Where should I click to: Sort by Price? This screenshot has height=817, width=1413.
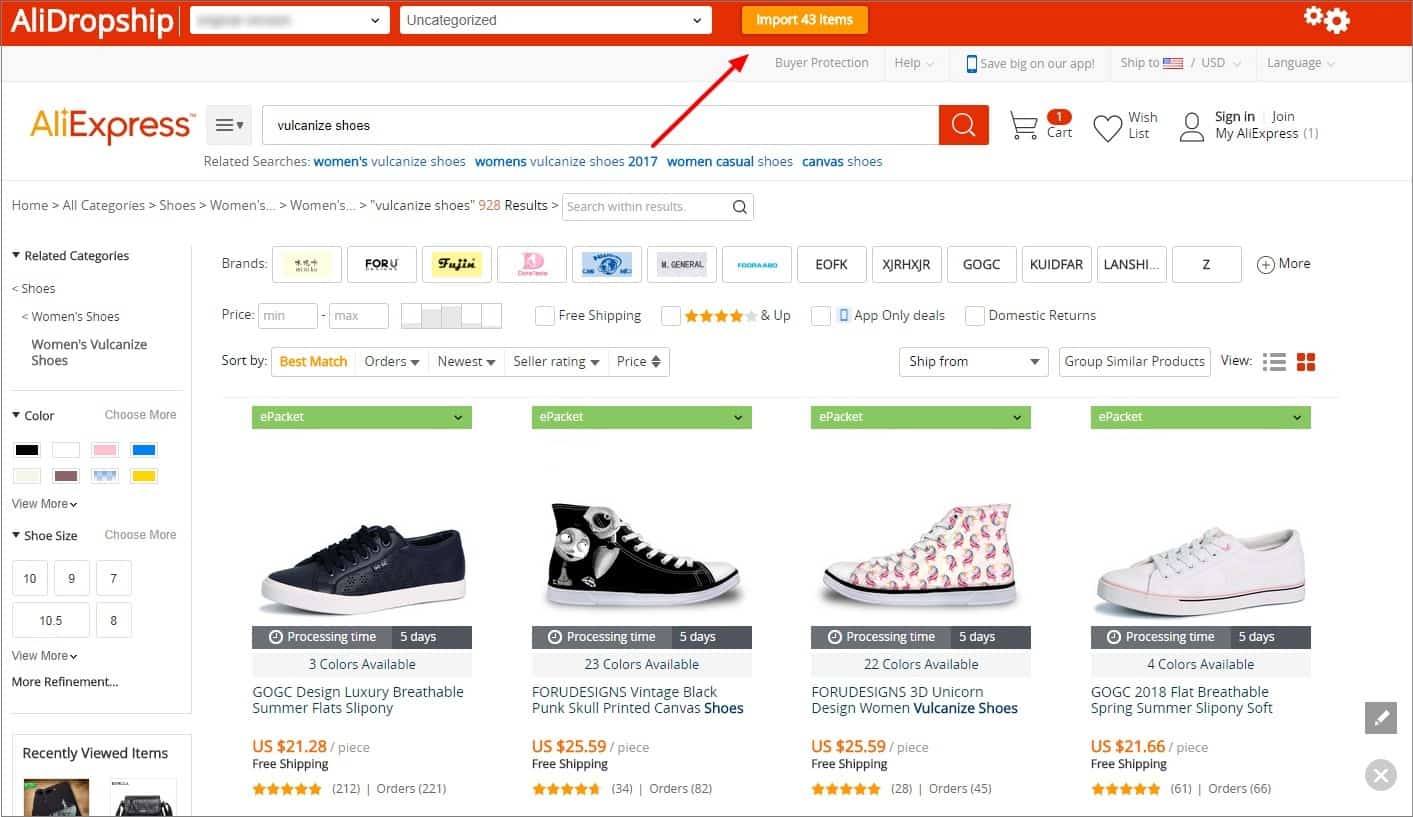coord(639,362)
